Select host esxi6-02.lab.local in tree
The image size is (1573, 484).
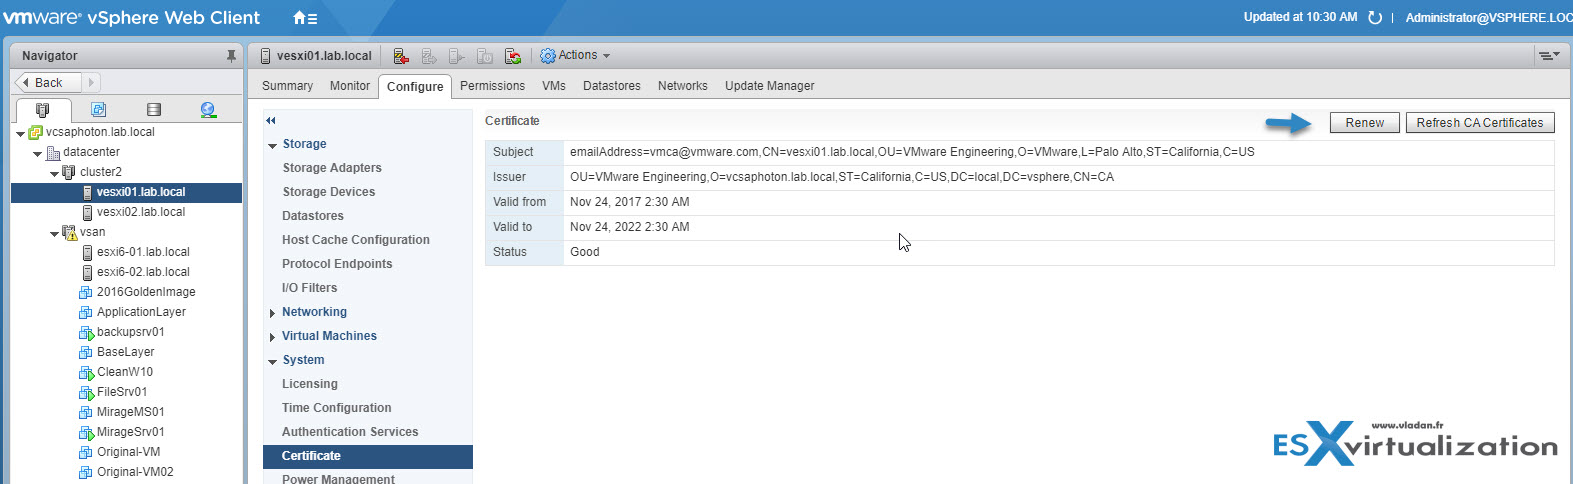pyautogui.click(x=143, y=272)
